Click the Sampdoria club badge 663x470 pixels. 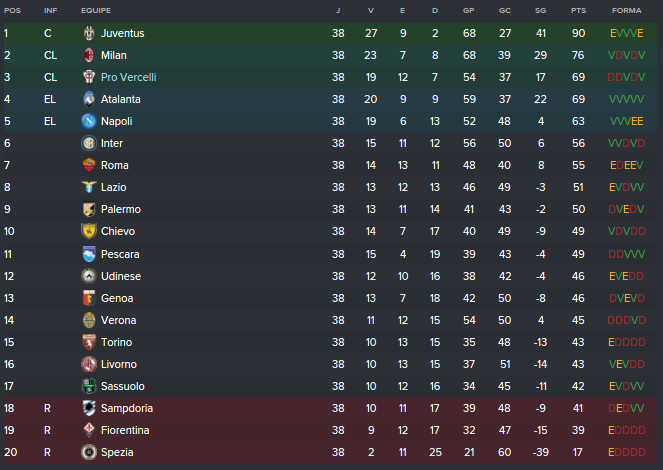click(89, 408)
